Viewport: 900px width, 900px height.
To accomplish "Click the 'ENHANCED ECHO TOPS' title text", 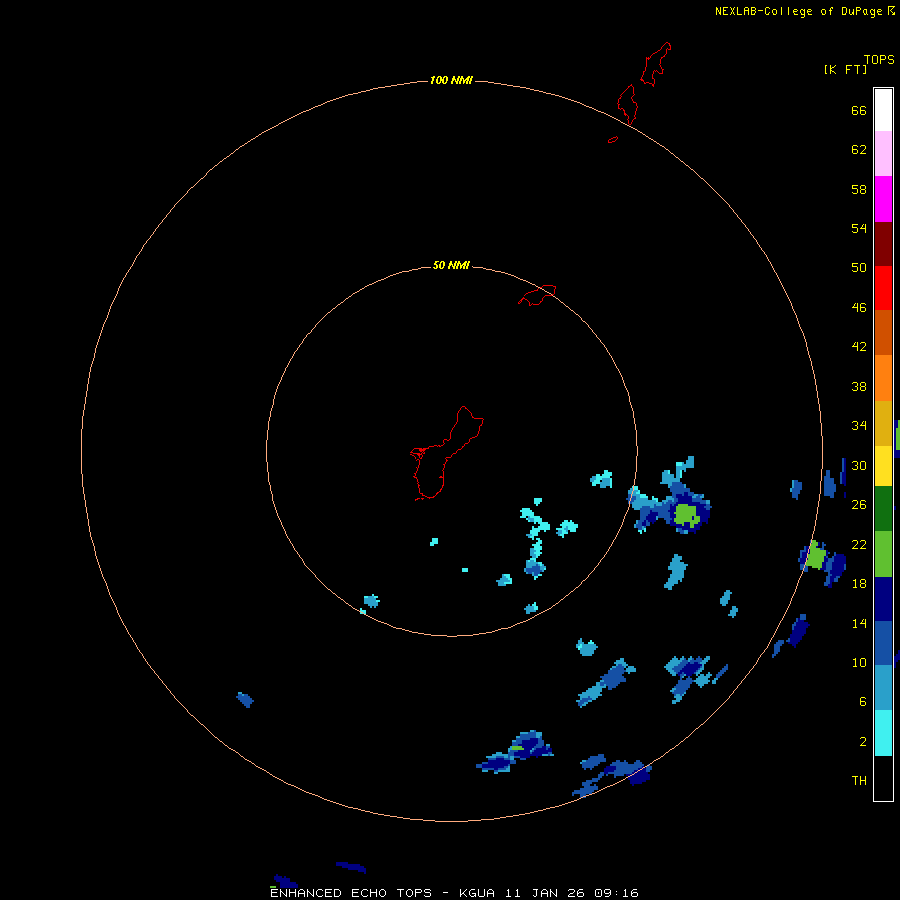I will coord(351,893).
